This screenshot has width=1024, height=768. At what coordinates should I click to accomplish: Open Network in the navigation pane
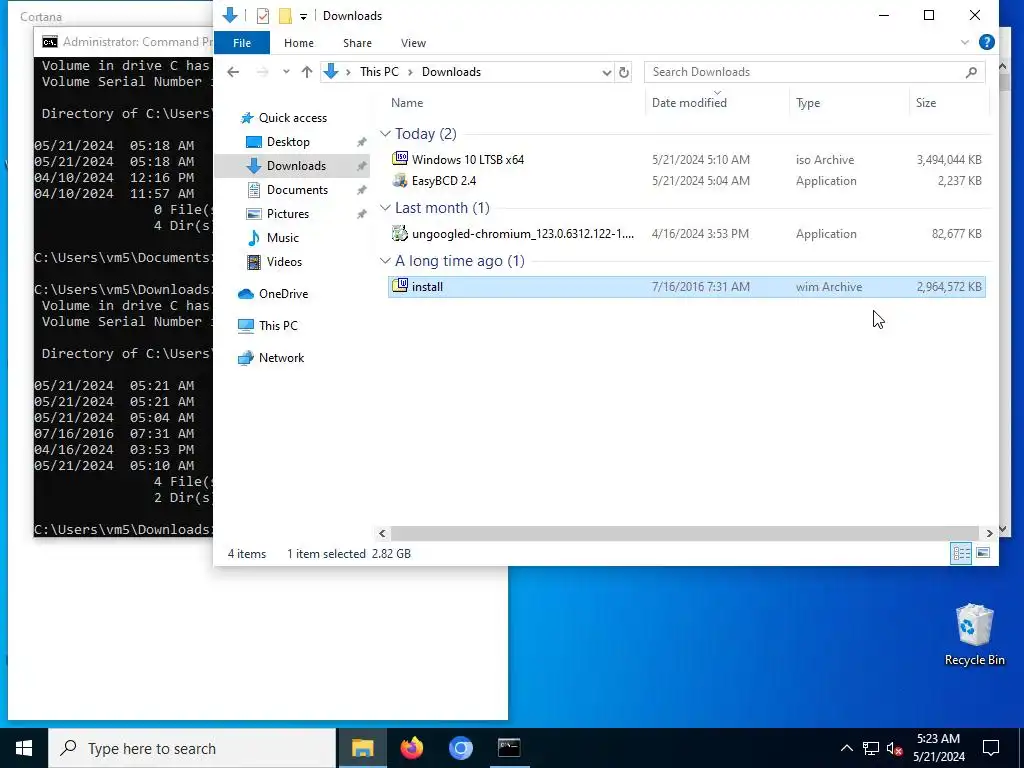281,358
